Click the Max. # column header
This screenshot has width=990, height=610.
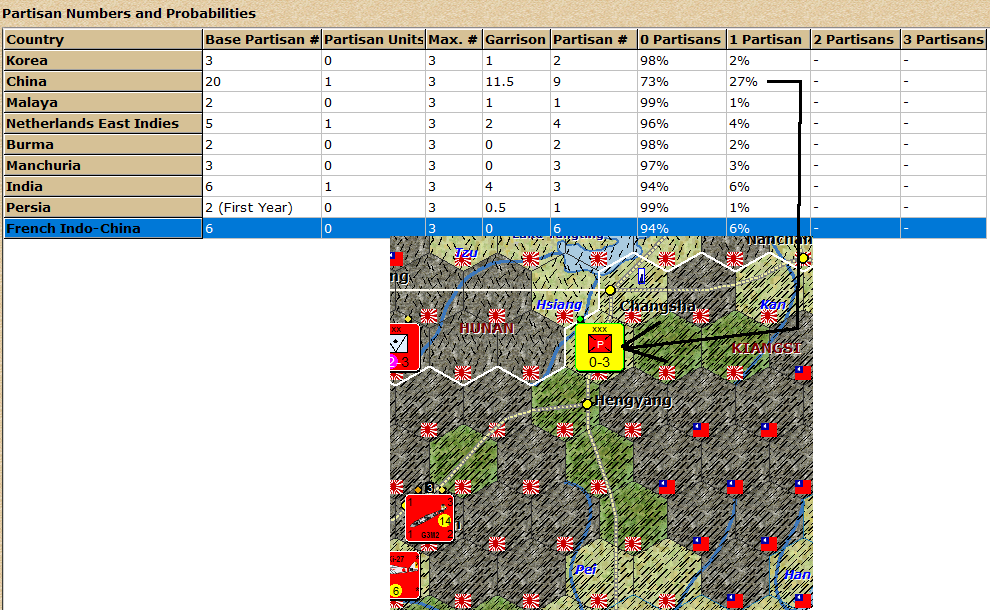pos(454,39)
